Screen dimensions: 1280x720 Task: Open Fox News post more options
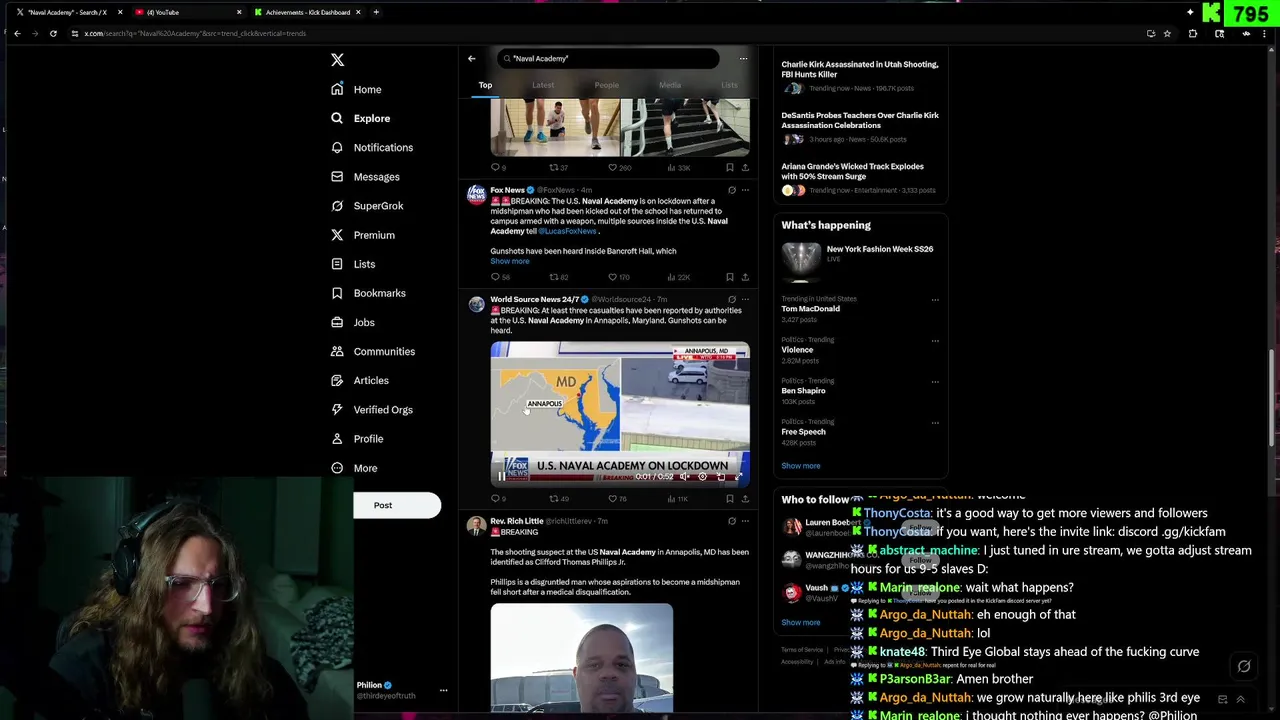[745, 190]
